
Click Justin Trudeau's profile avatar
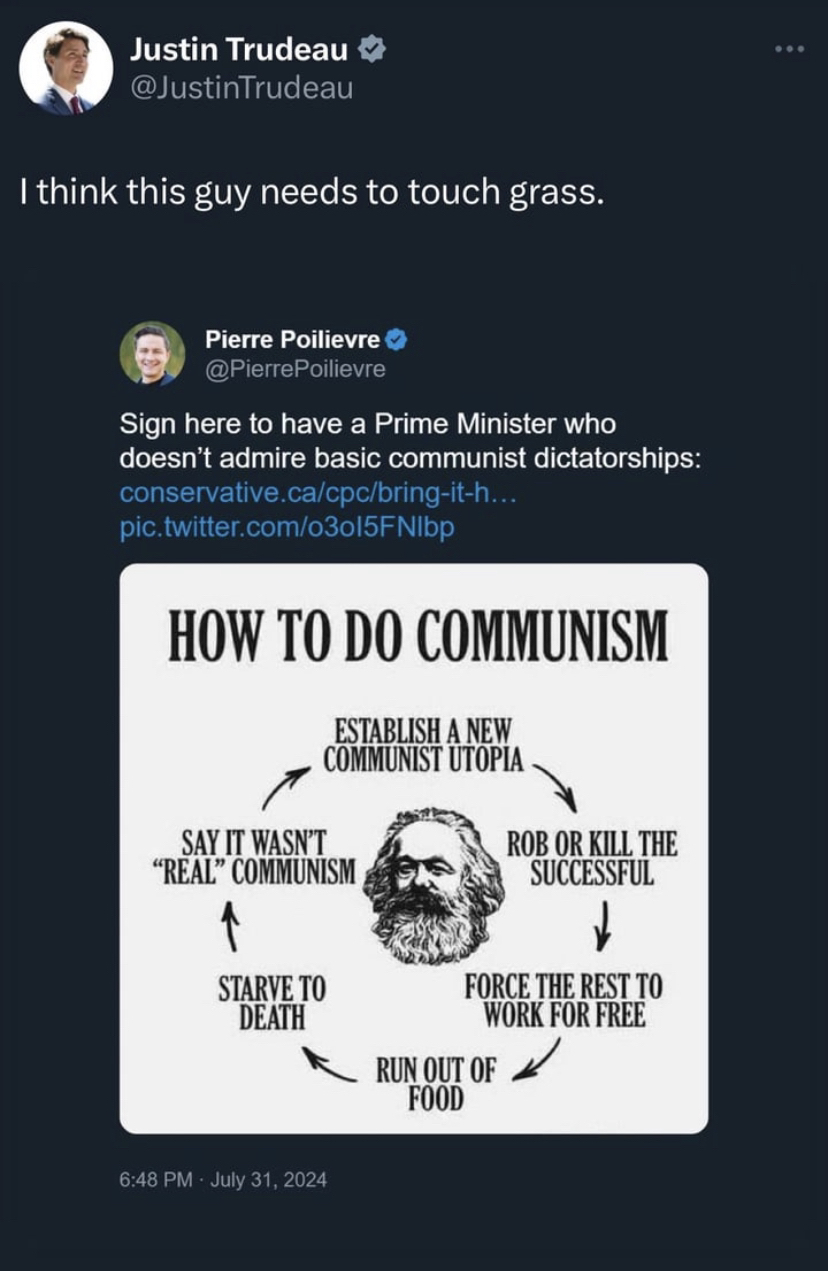point(66,67)
